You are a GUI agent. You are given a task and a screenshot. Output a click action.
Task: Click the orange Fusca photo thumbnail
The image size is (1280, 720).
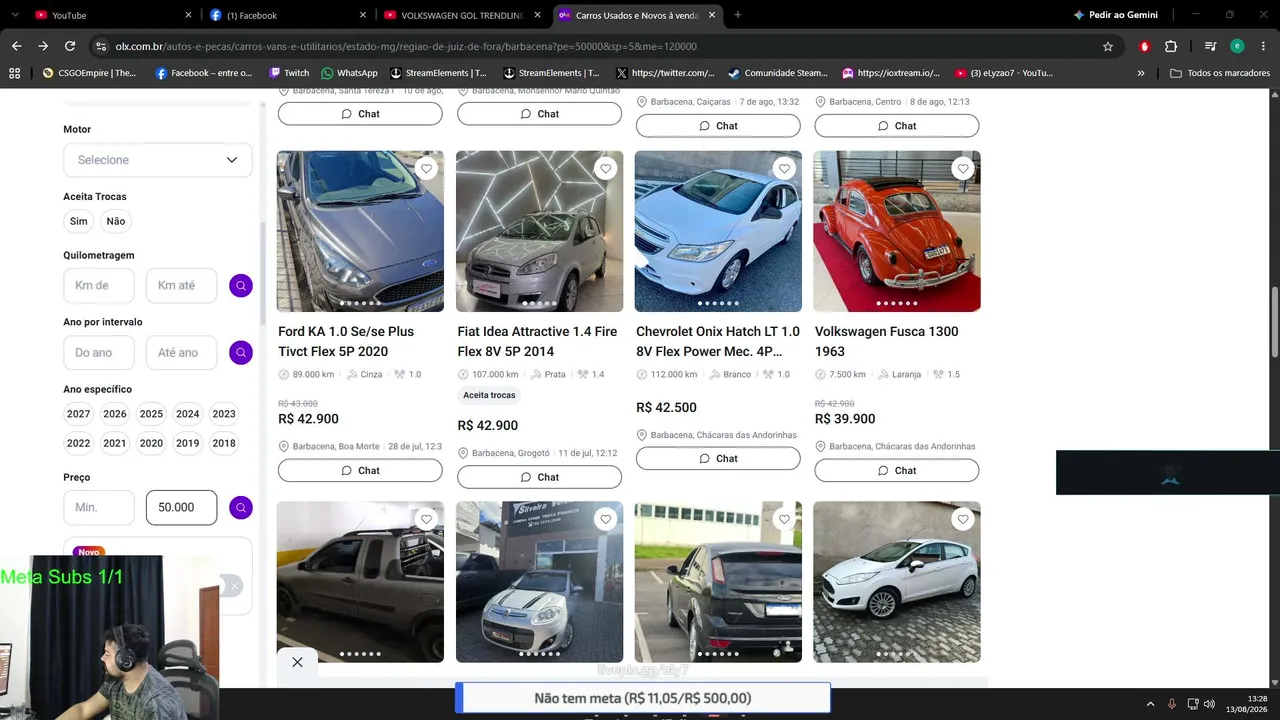pyautogui.click(x=897, y=231)
